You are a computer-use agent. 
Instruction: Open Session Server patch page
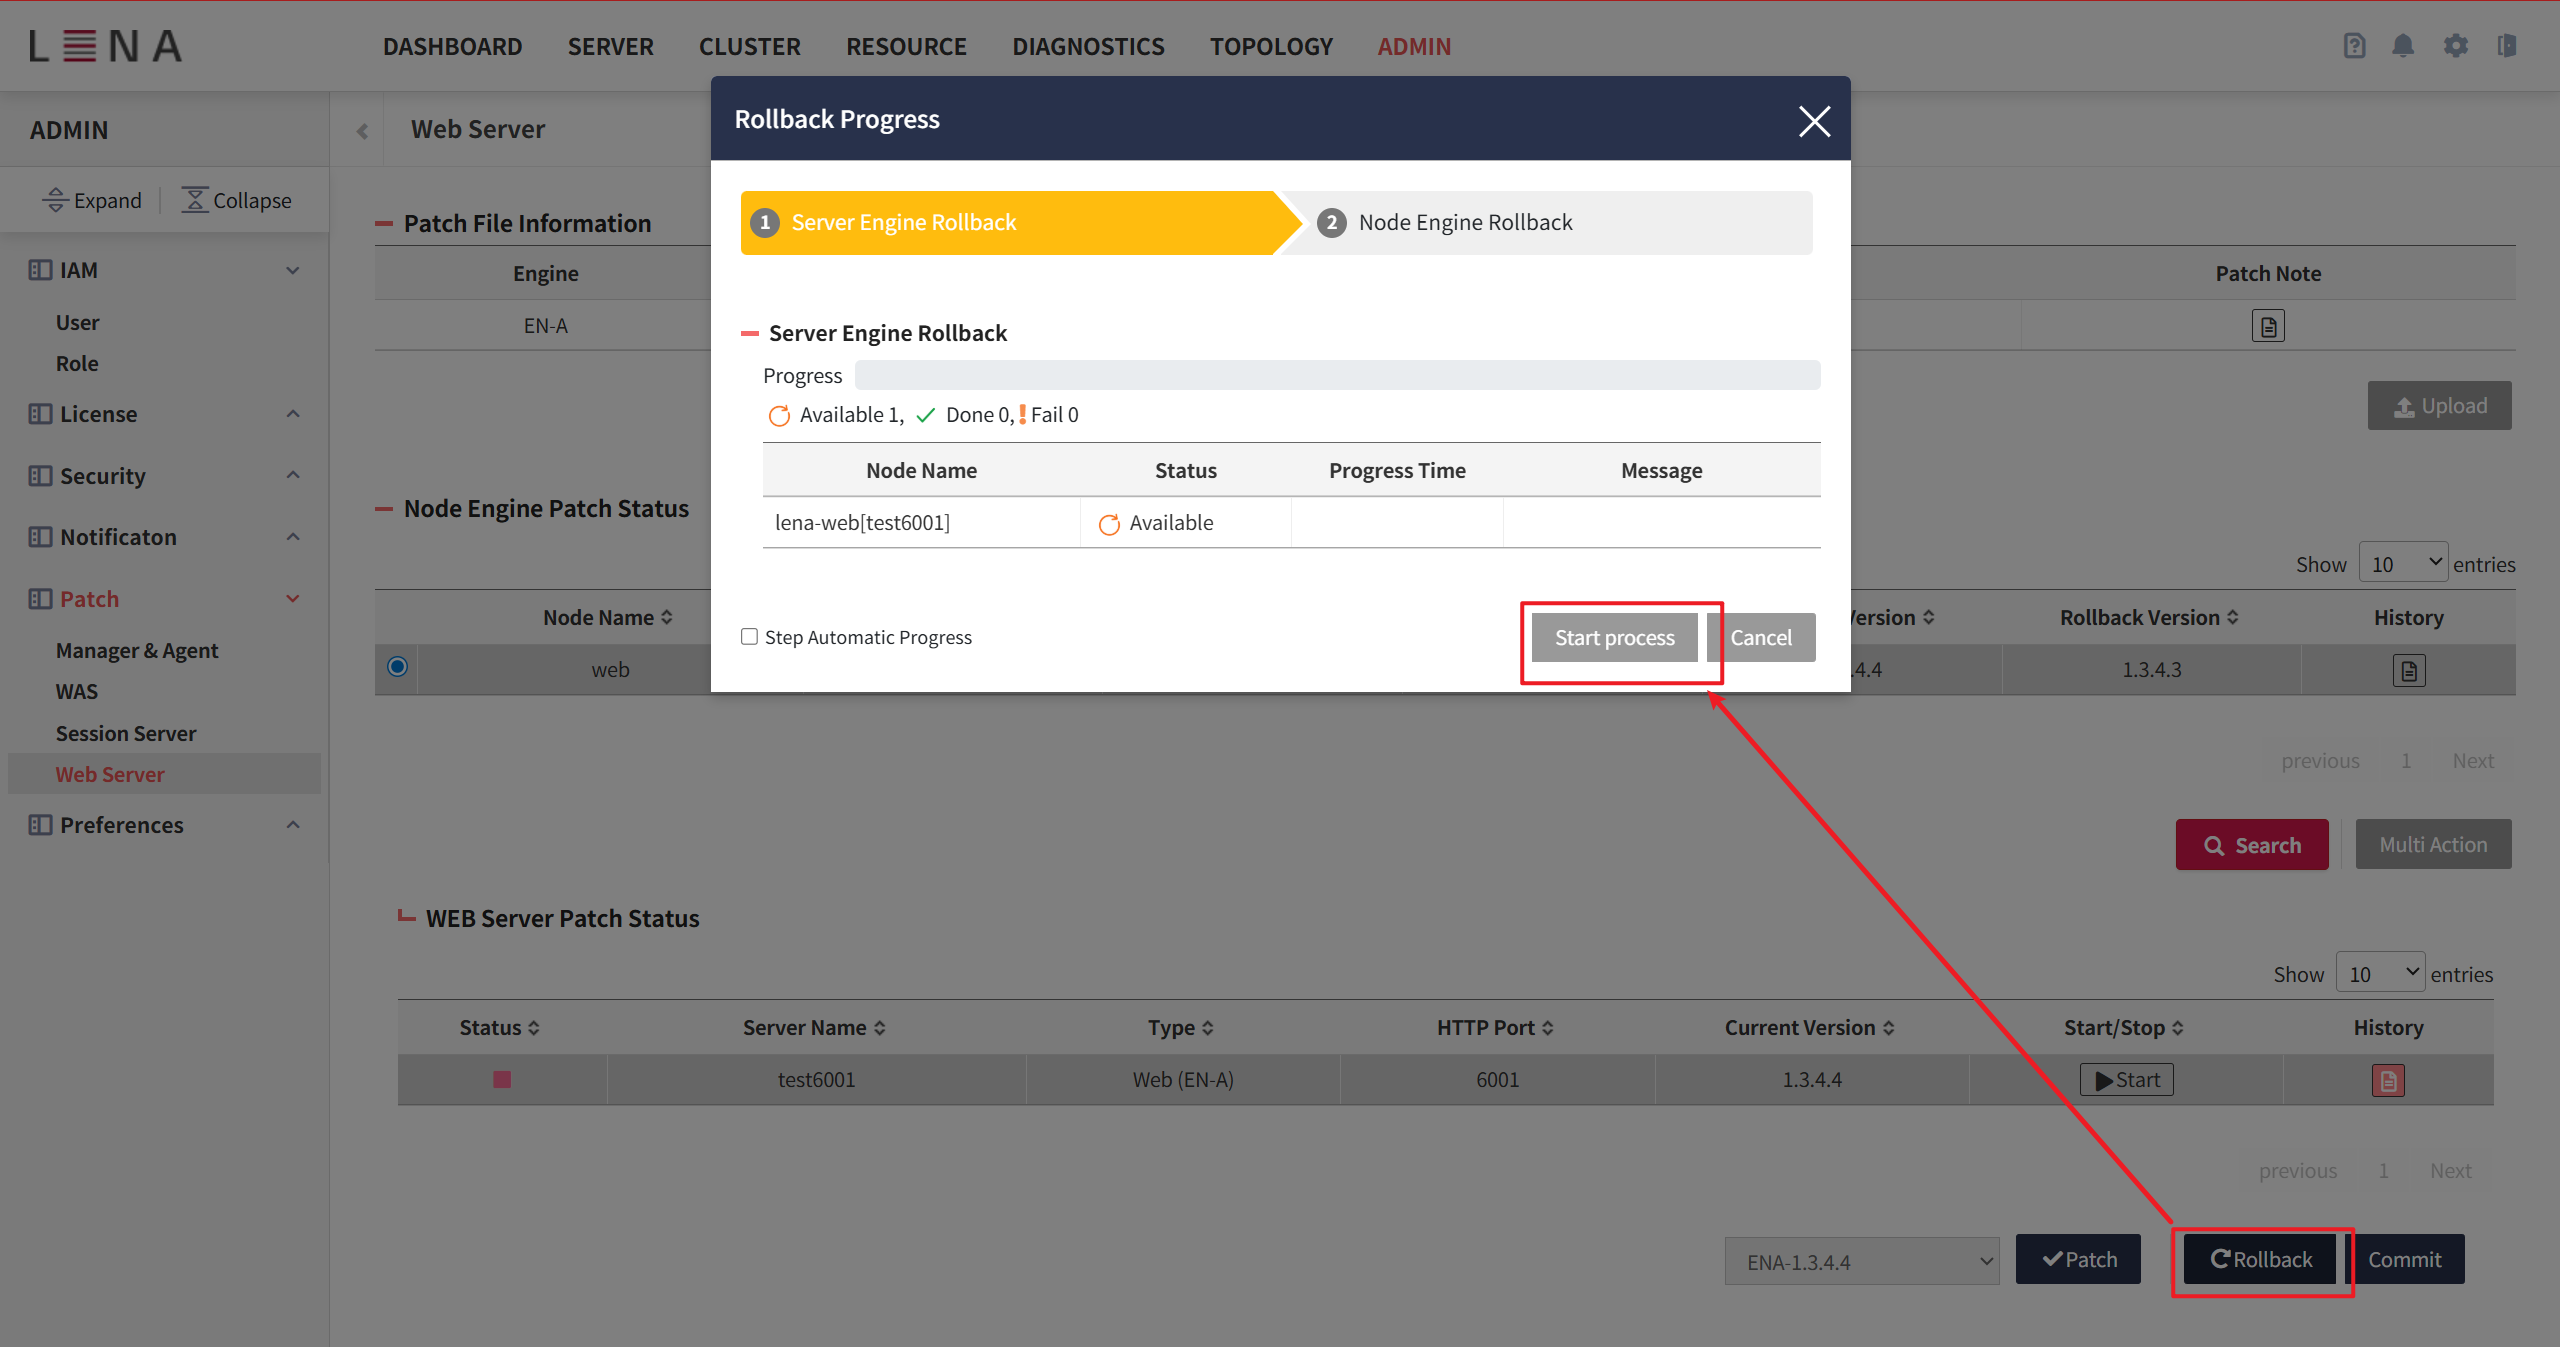click(126, 733)
